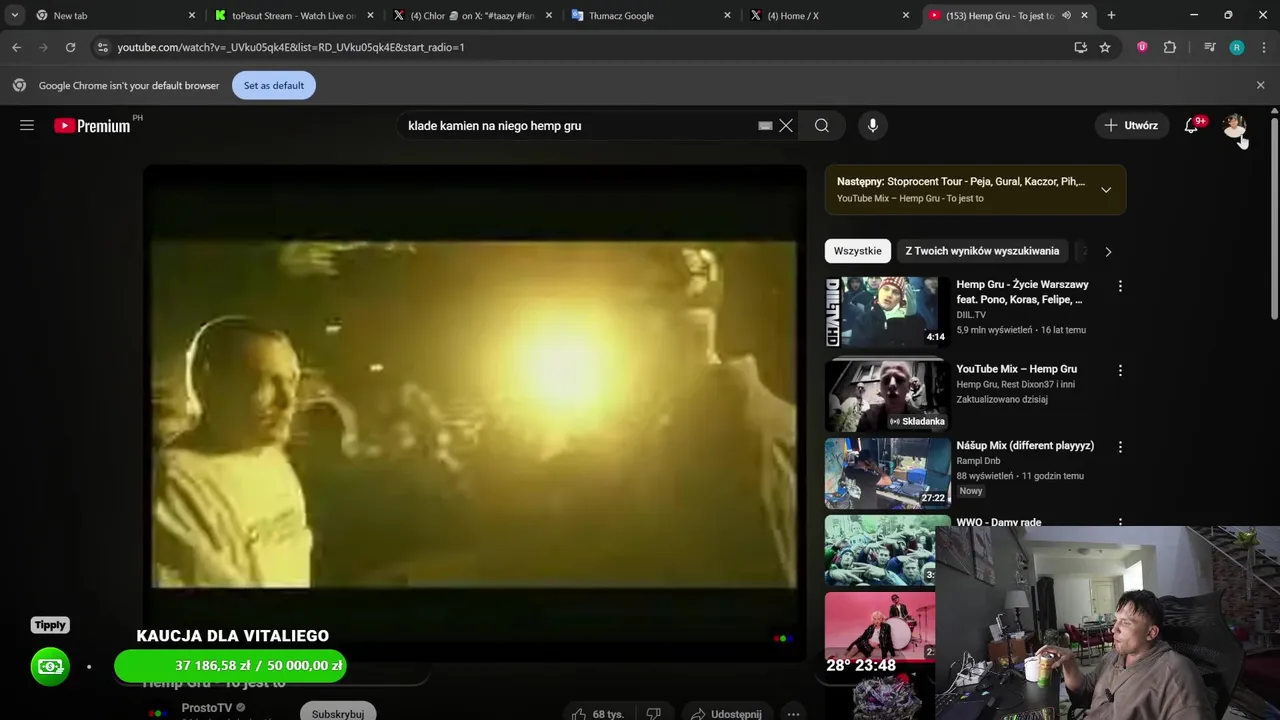This screenshot has width=1280, height=720.
Task: Open the YouTube hamburger guide menu
Action: coord(27,125)
